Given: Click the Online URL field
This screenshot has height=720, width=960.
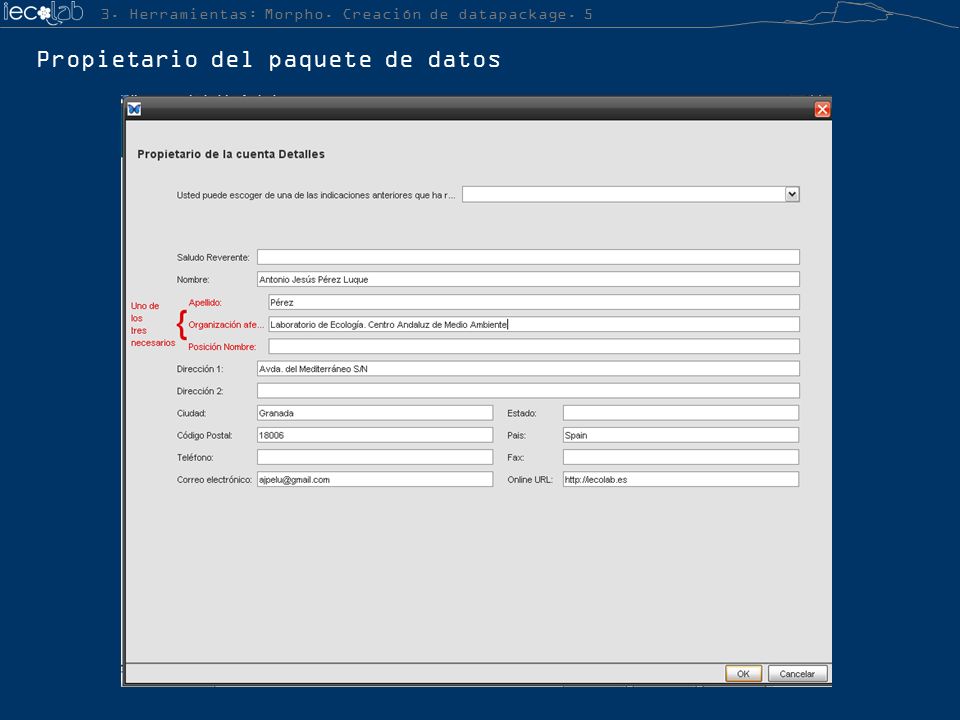Looking at the screenshot, I should click(x=681, y=479).
